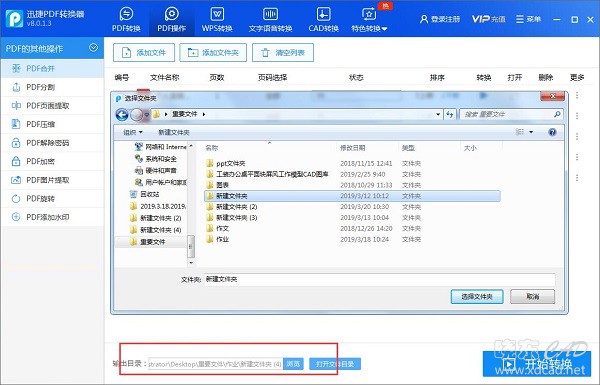The height and width of the screenshot is (385, 600).
Task: Open CAD转换 tab
Action: [323, 19]
